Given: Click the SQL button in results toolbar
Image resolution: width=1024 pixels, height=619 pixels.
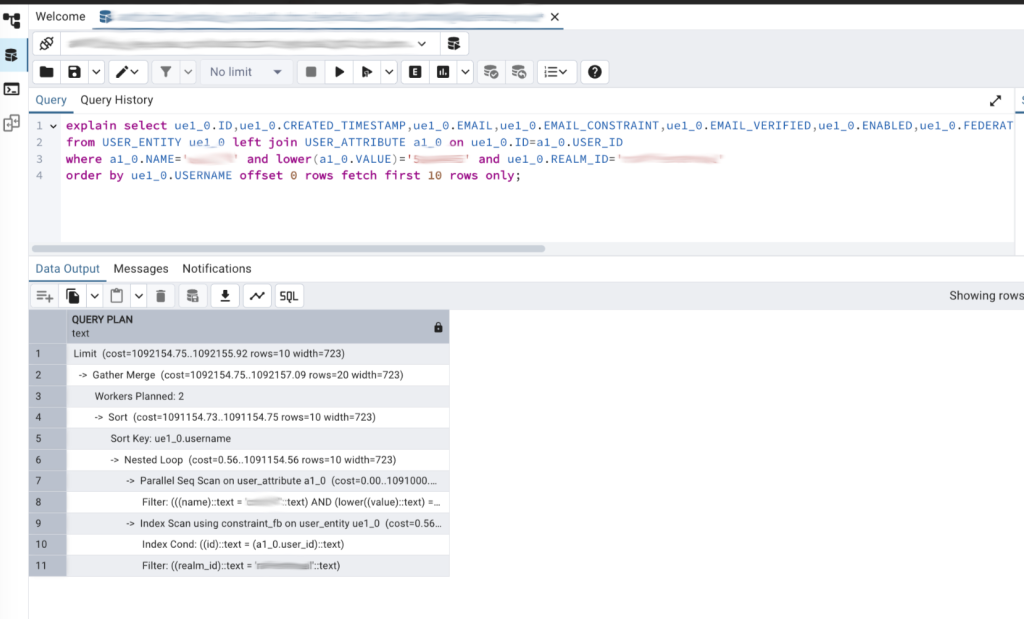Looking at the screenshot, I should 289,296.
